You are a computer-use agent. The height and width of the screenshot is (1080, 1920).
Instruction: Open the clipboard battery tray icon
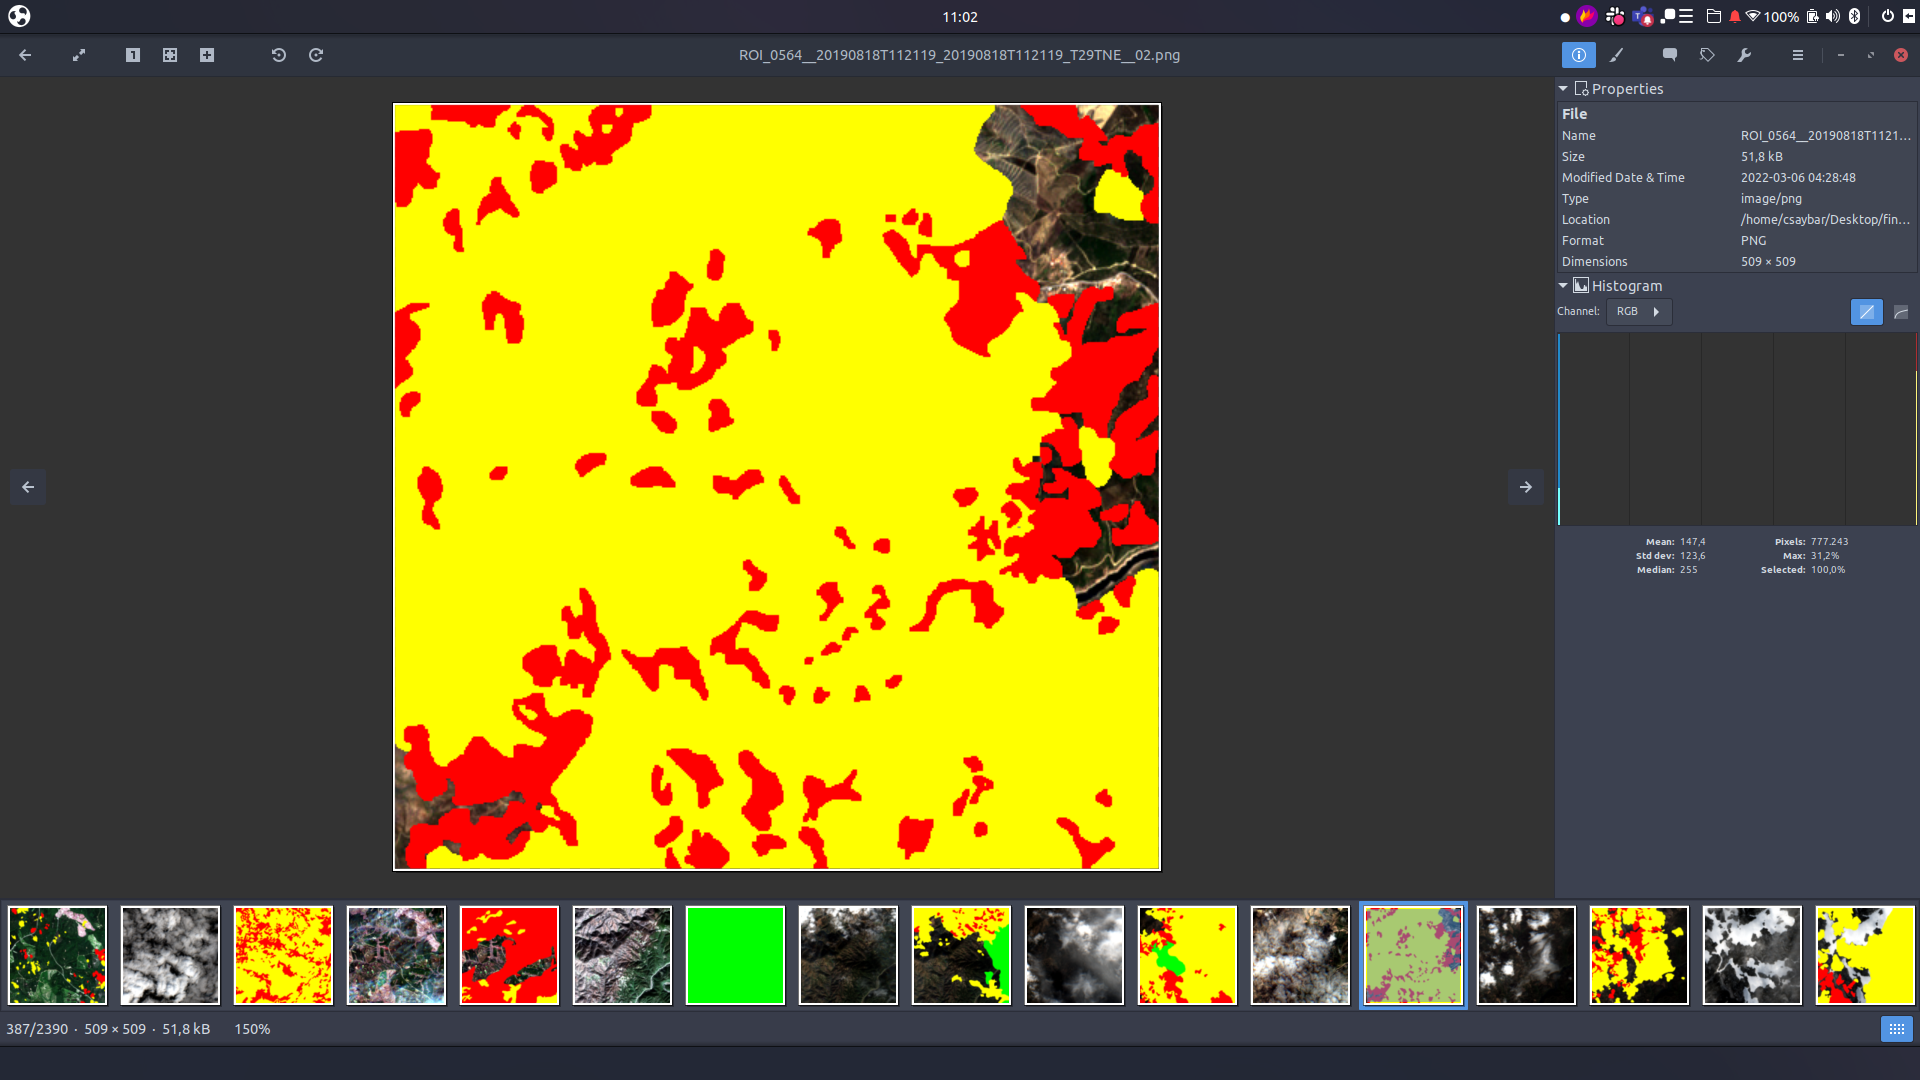click(x=1812, y=16)
